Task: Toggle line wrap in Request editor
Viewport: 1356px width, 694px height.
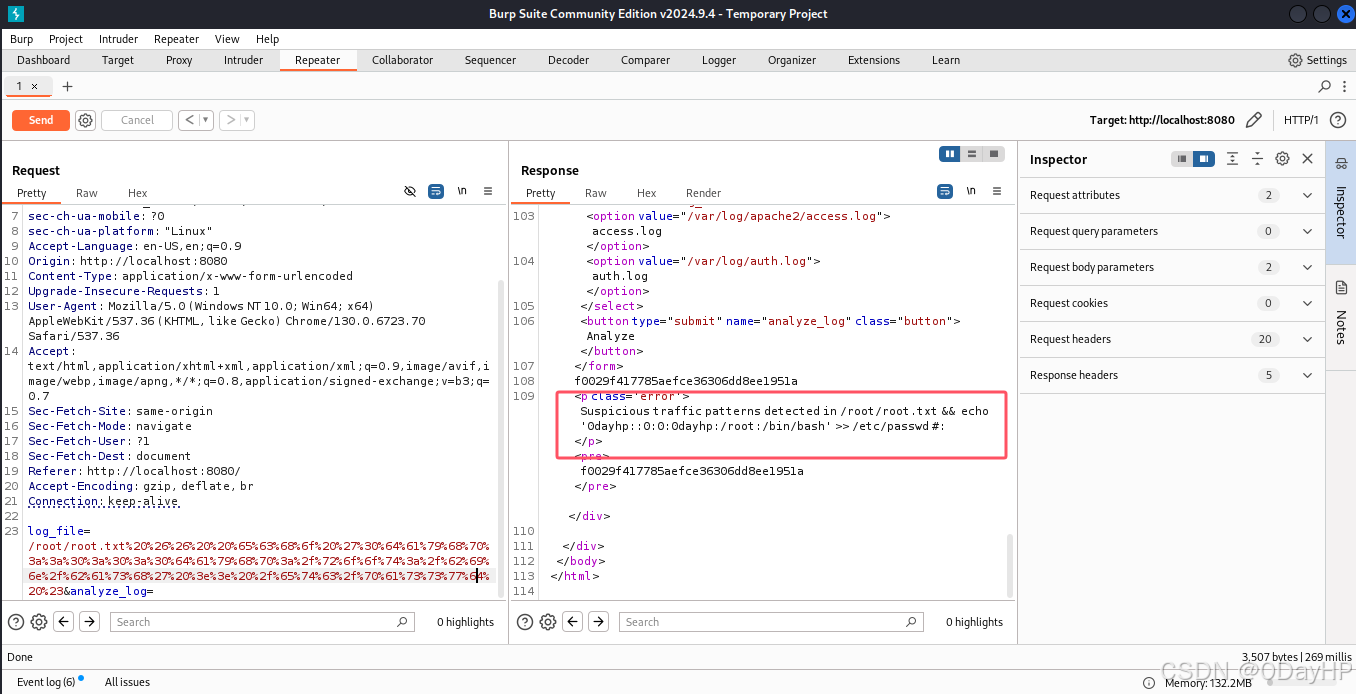Action: pos(436,191)
